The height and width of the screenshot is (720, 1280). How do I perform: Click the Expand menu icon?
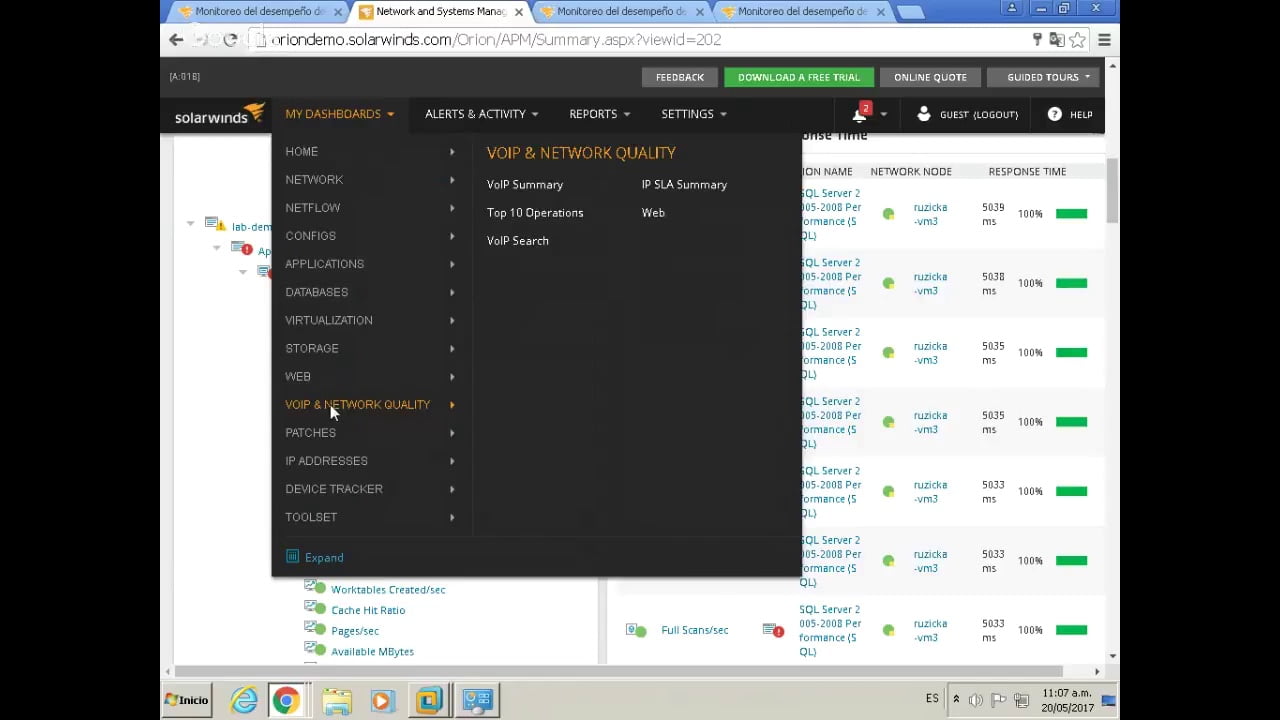(x=292, y=557)
